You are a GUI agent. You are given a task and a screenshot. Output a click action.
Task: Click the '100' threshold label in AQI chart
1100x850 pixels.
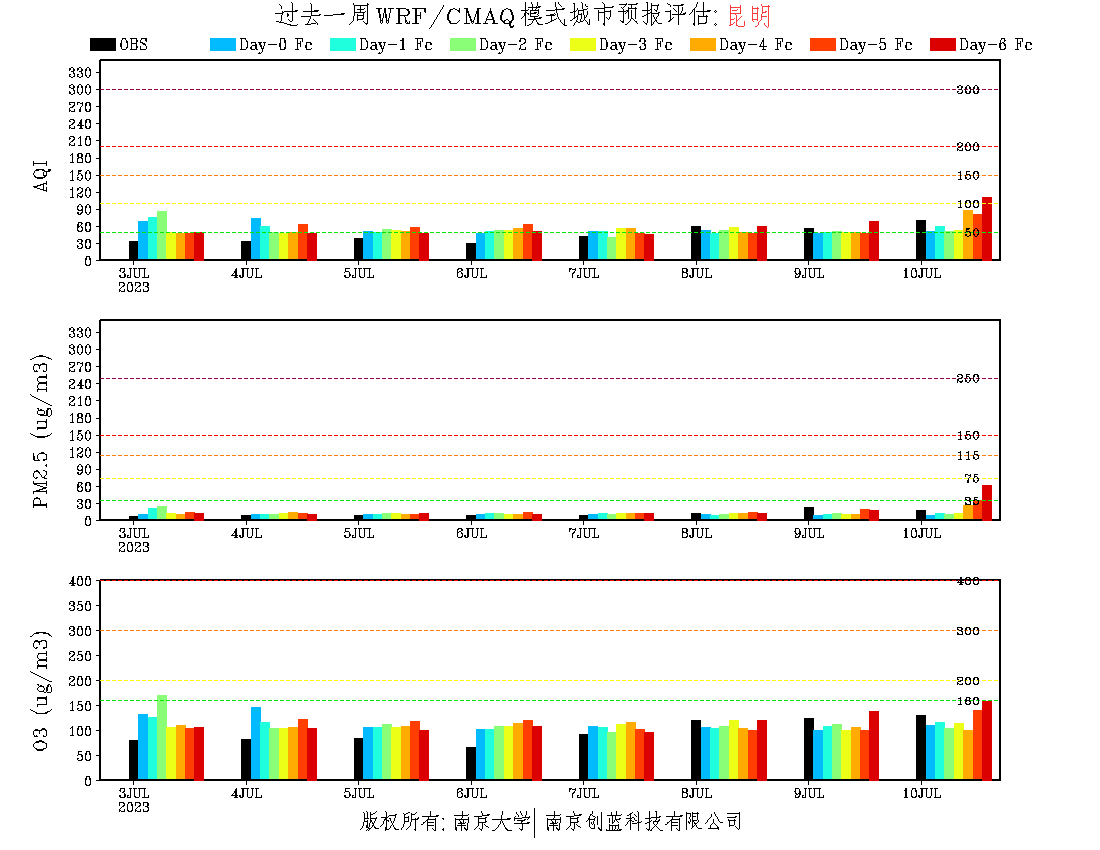pos(968,204)
